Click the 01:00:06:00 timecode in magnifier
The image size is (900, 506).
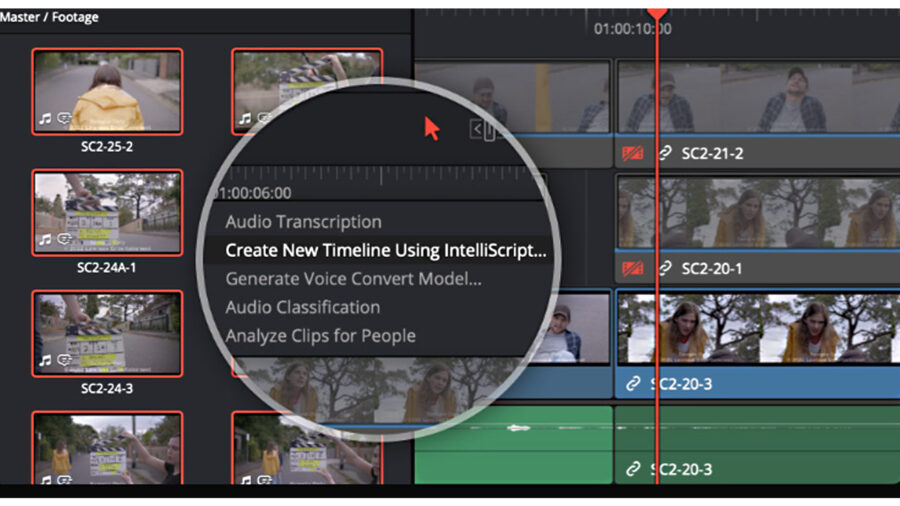pos(253,193)
